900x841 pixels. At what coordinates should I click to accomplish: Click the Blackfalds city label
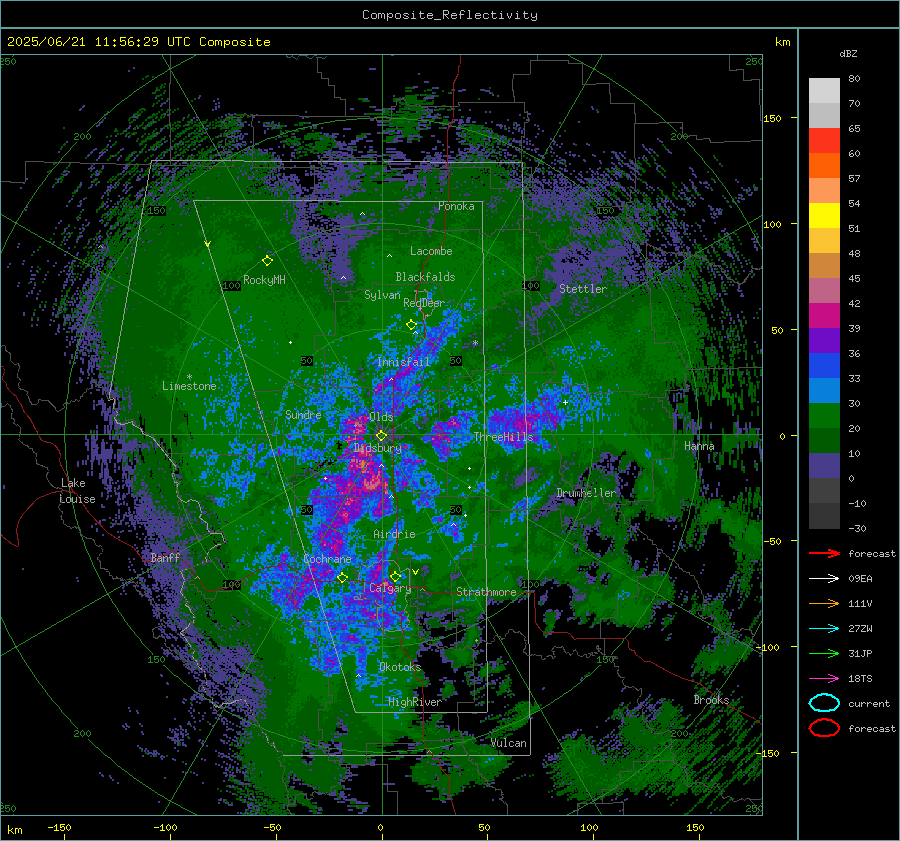coord(425,277)
